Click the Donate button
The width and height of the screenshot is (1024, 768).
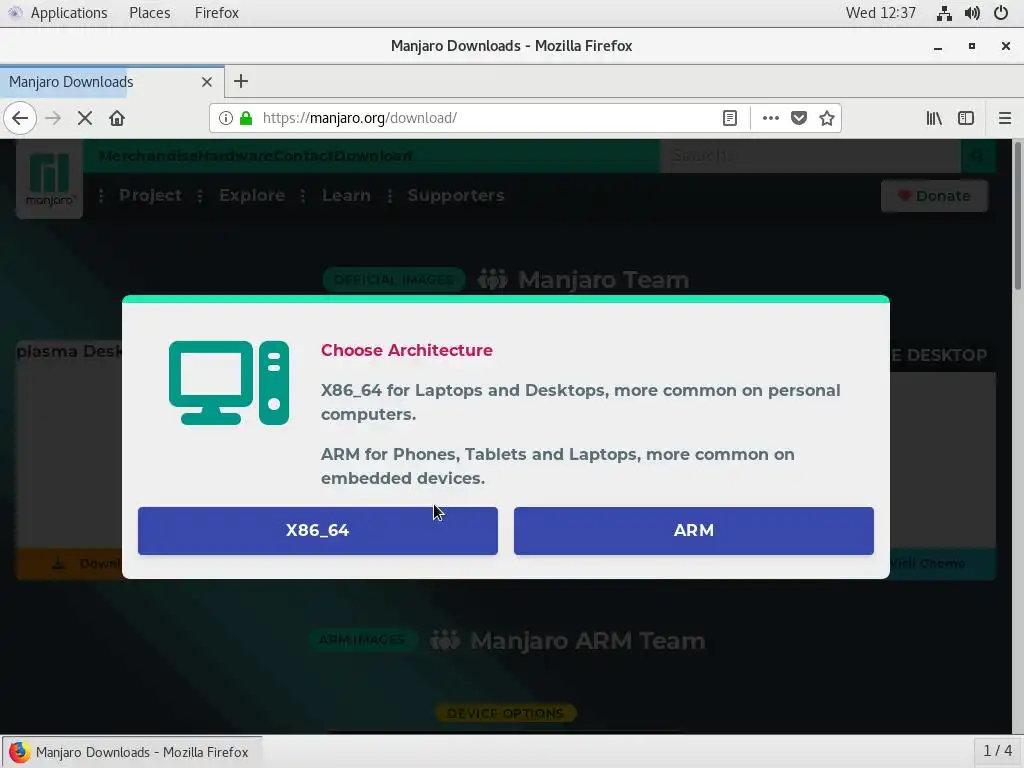pos(935,196)
